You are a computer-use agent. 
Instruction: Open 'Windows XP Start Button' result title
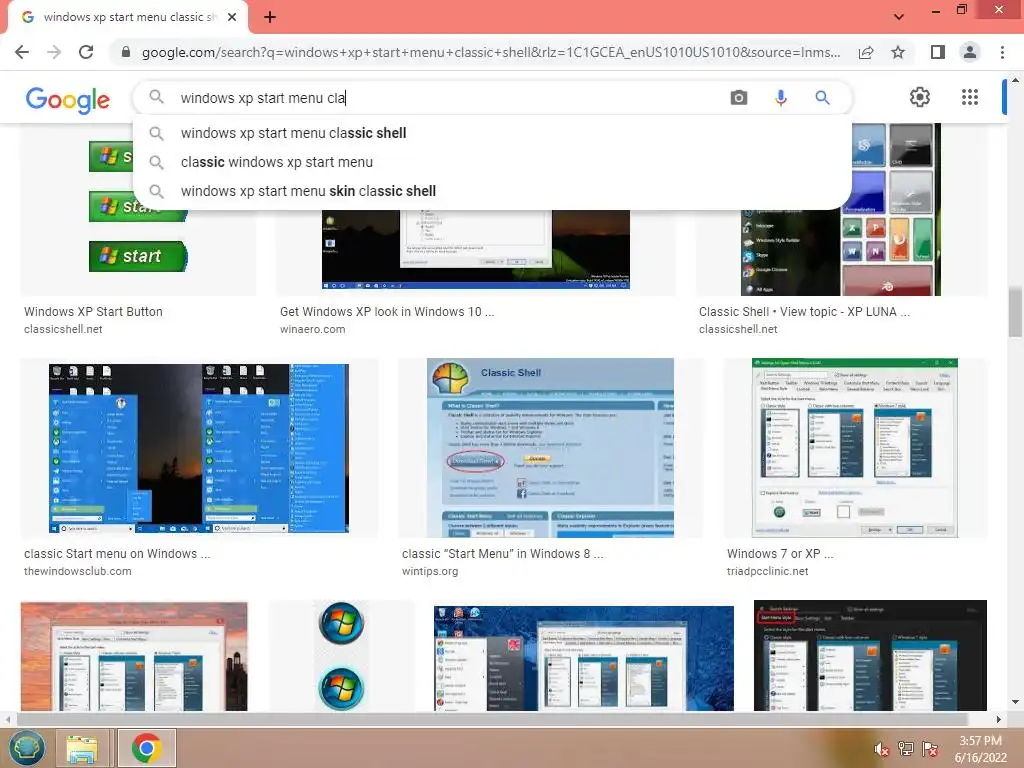[93, 312]
